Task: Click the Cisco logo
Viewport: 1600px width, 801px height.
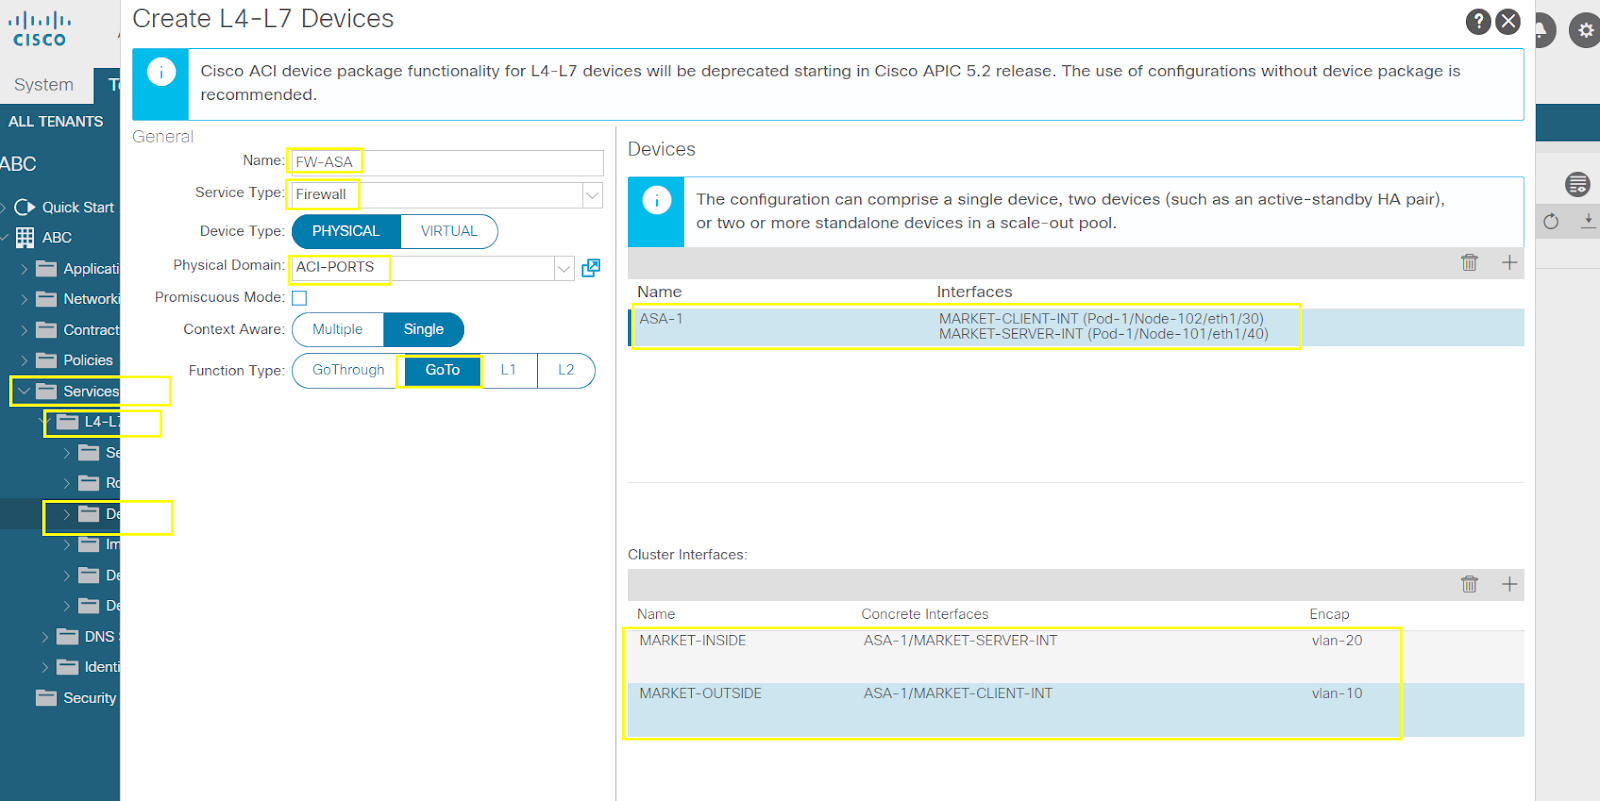Action: click(40, 30)
